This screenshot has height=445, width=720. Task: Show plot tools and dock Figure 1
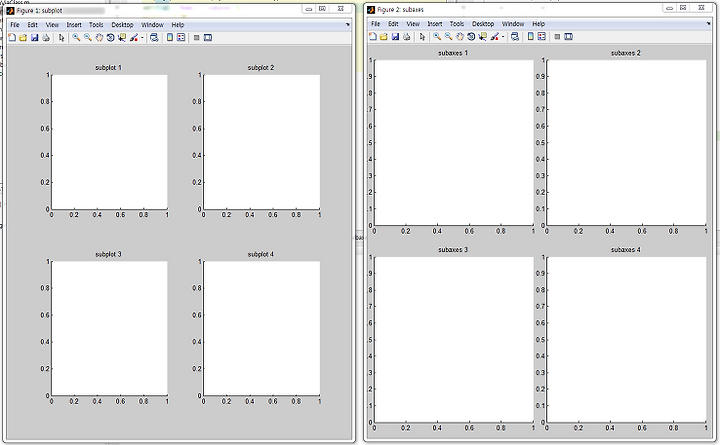(x=208, y=38)
